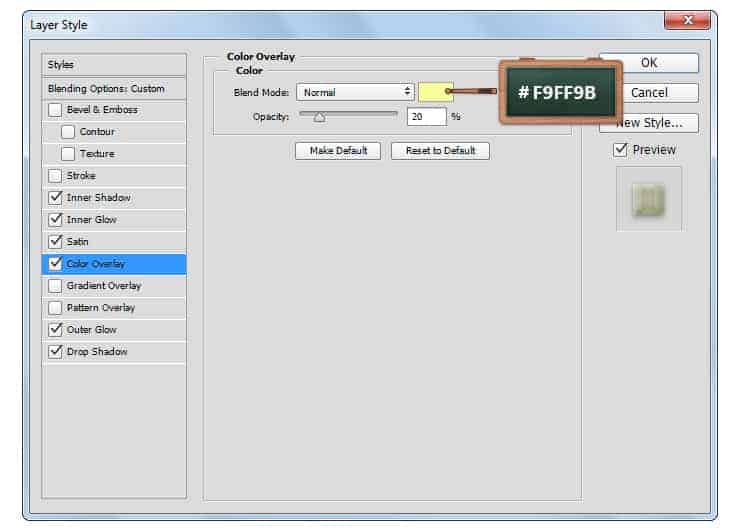This screenshot has height=531, width=740.
Task: Enable the Contour sub-option checkbox
Action: (x=68, y=132)
